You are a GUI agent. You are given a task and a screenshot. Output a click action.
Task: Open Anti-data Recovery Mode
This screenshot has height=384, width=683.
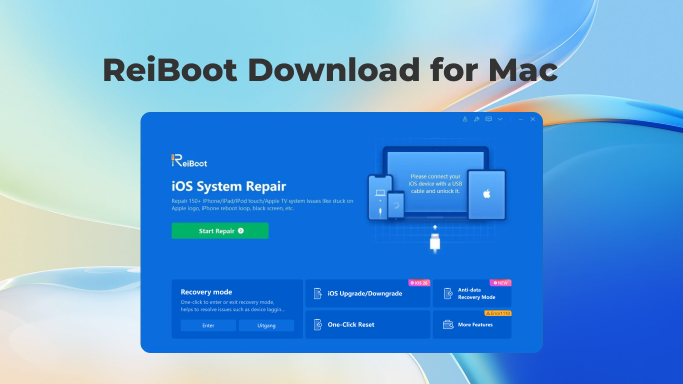(x=472, y=293)
